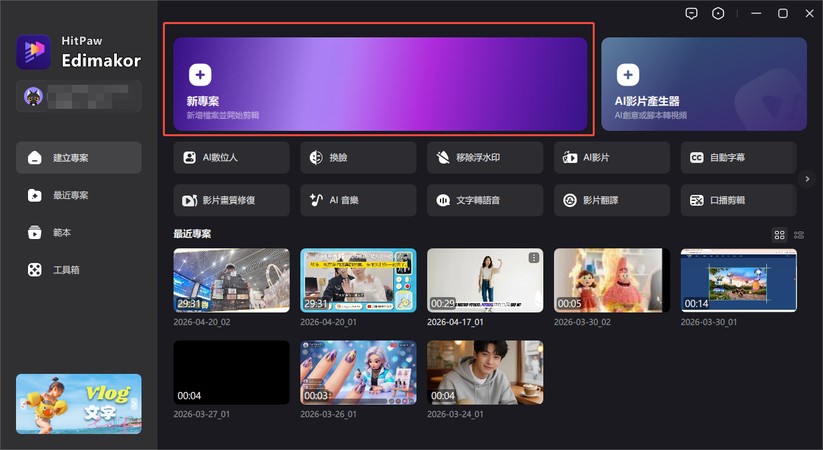
Task: Click the 口播剪輯 icon
Action: pyautogui.click(x=697, y=200)
